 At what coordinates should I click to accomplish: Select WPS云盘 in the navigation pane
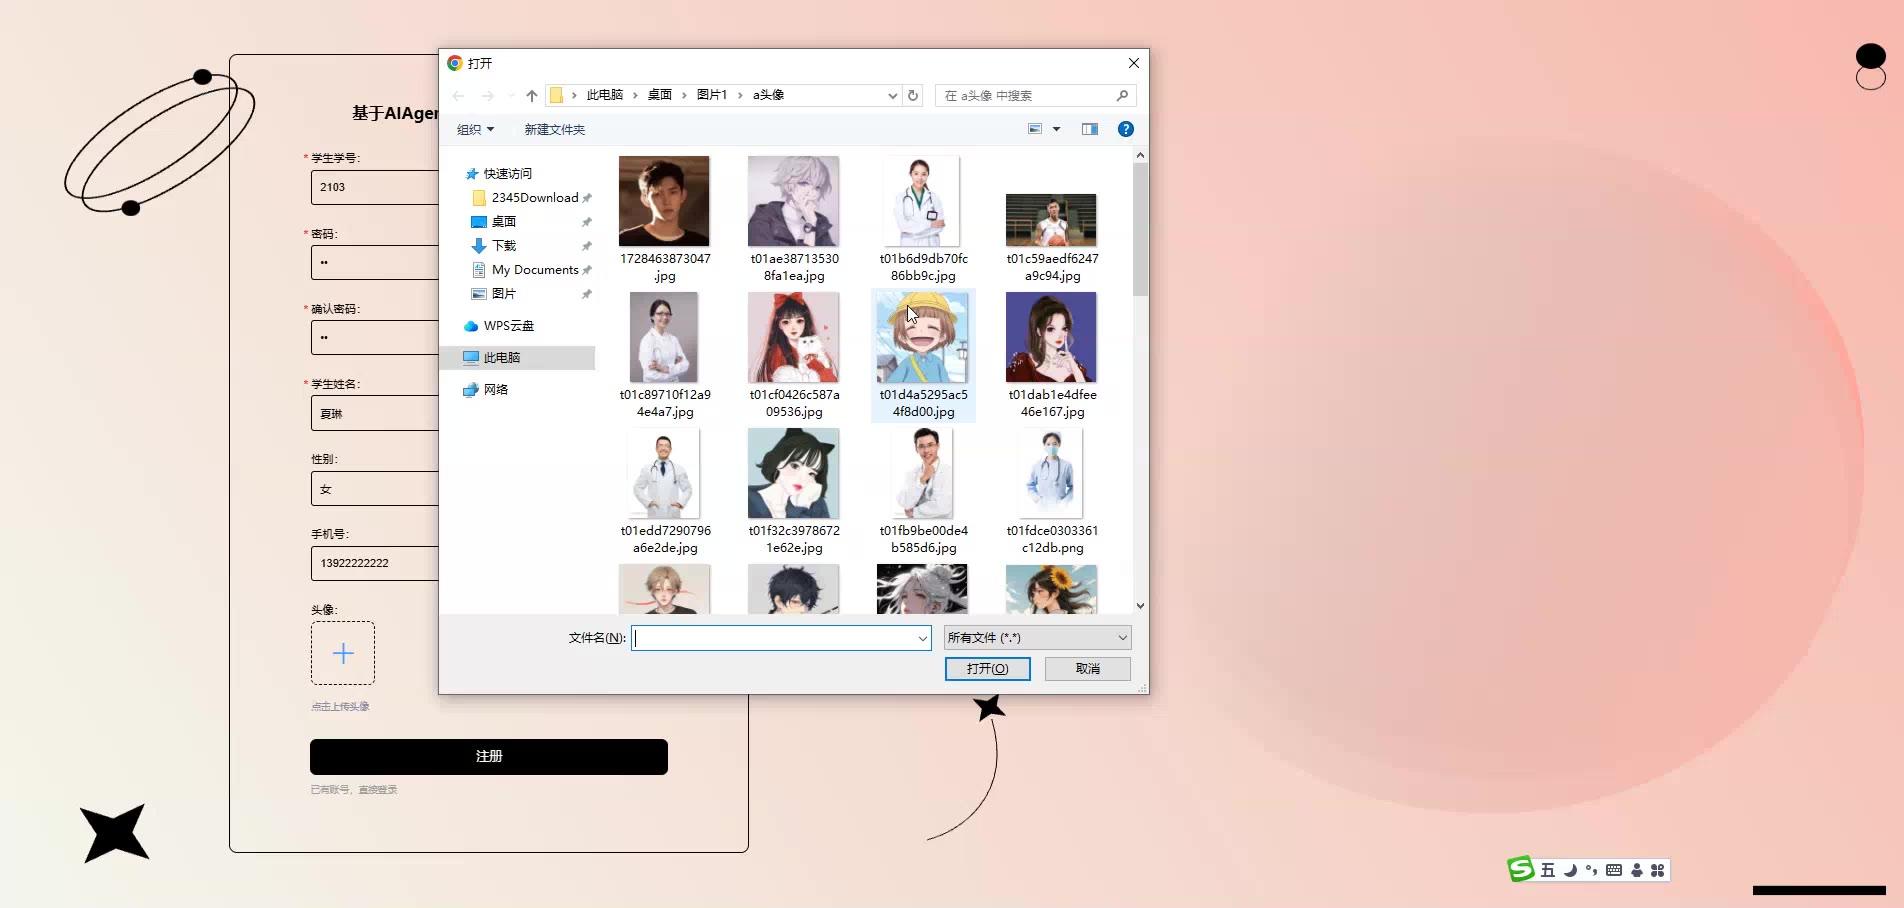(508, 326)
